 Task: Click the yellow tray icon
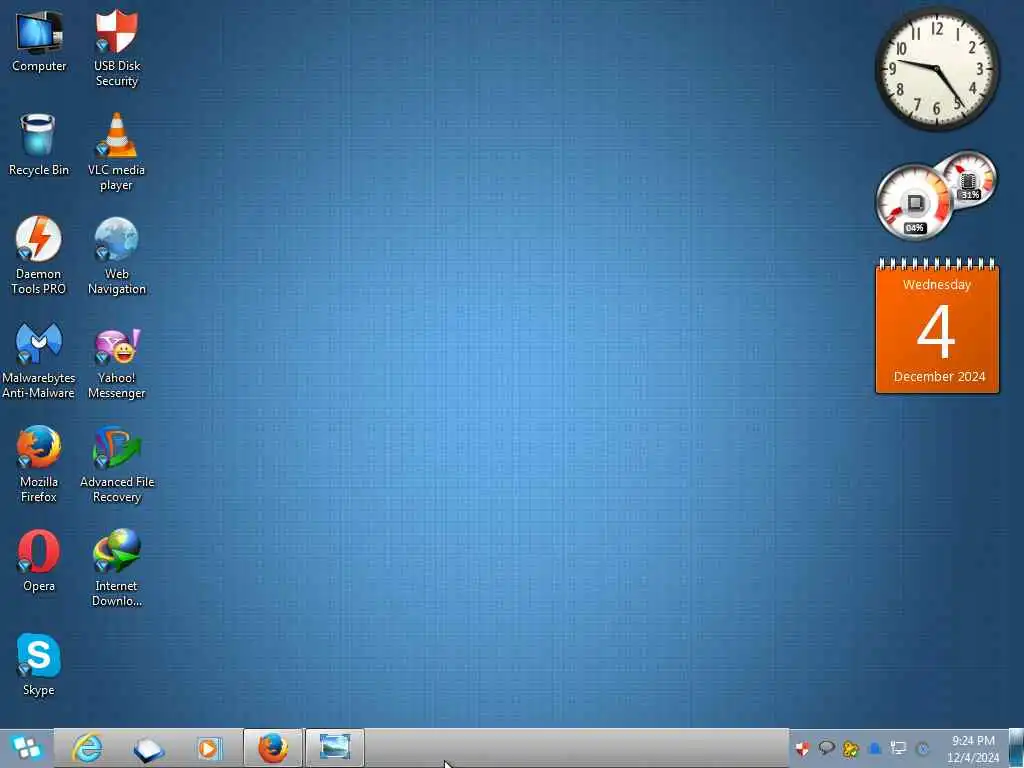[850, 748]
